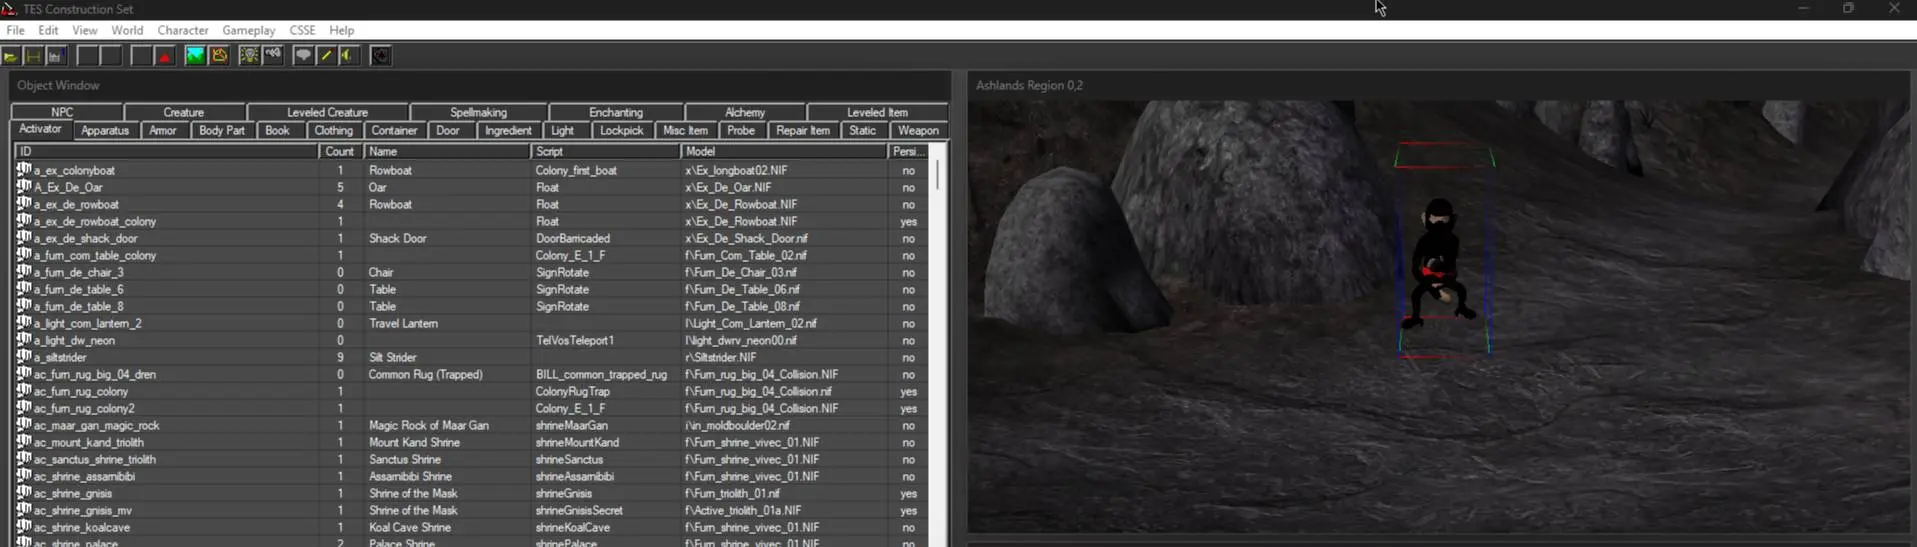Open the Script editor pencil icon
This screenshot has height=547, width=1917.
[326, 56]
